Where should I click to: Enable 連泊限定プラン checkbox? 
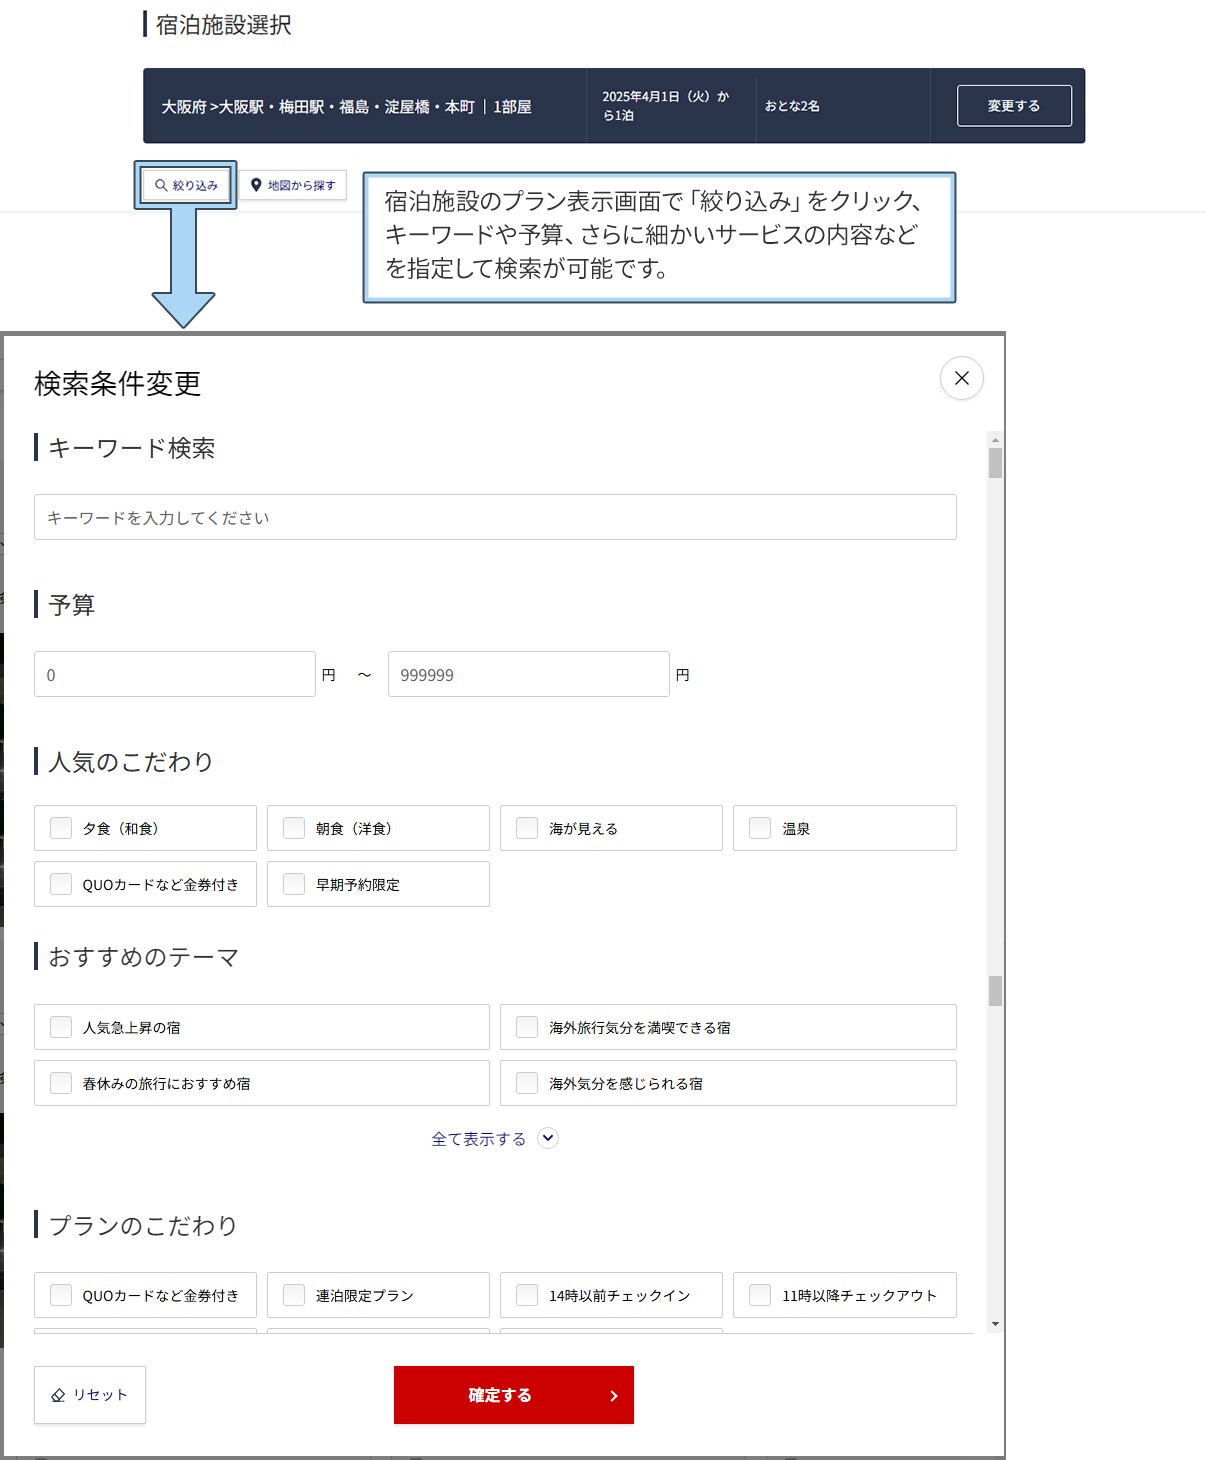click(x=294, y=1295)
